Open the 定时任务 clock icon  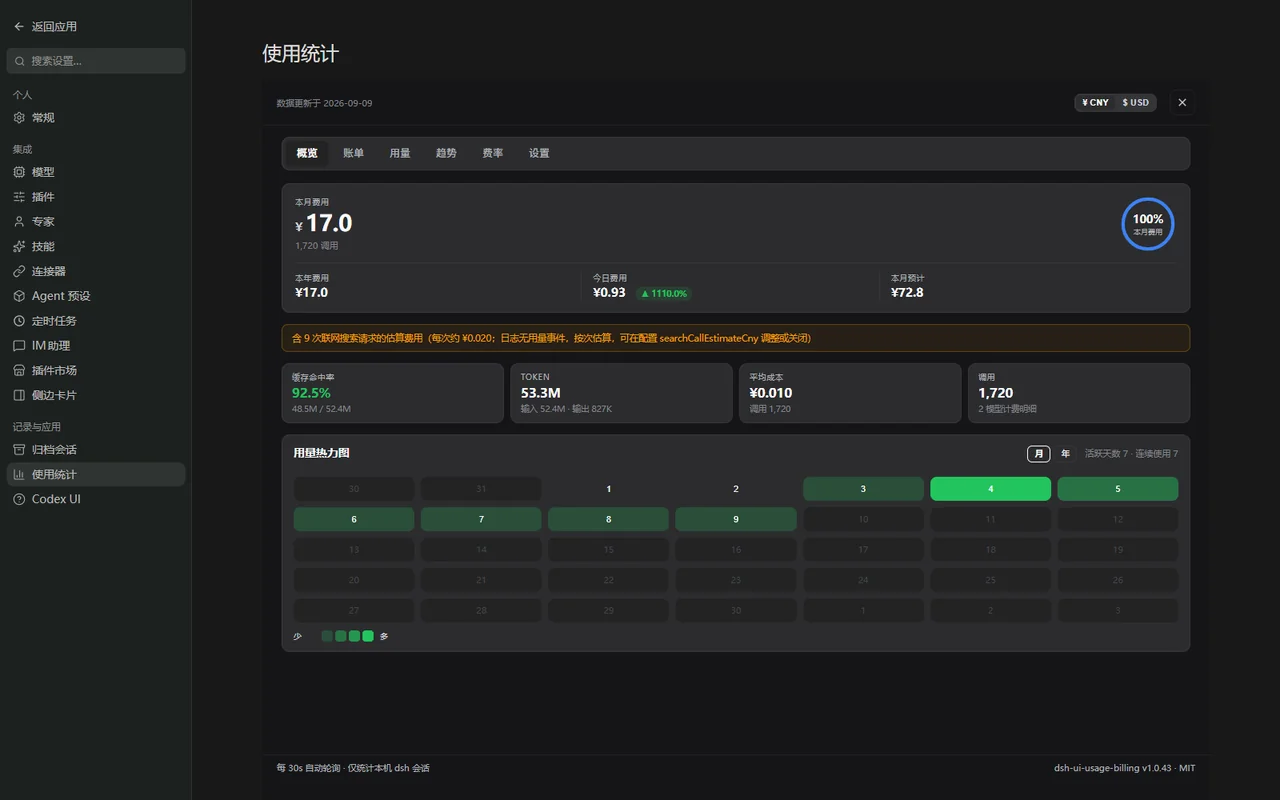tap(19, 321)
